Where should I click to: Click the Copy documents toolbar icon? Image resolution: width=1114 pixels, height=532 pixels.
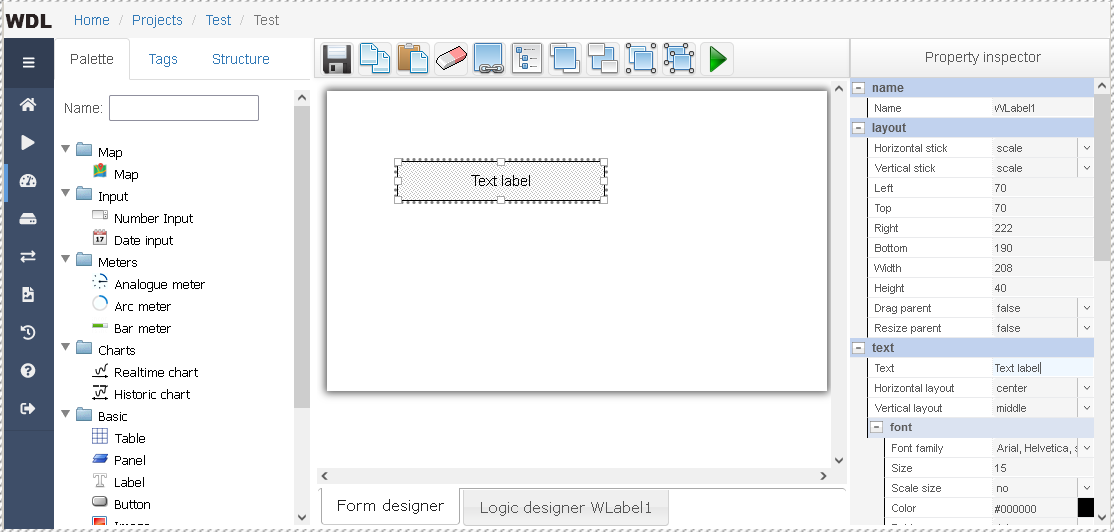[x=374, y=58]
